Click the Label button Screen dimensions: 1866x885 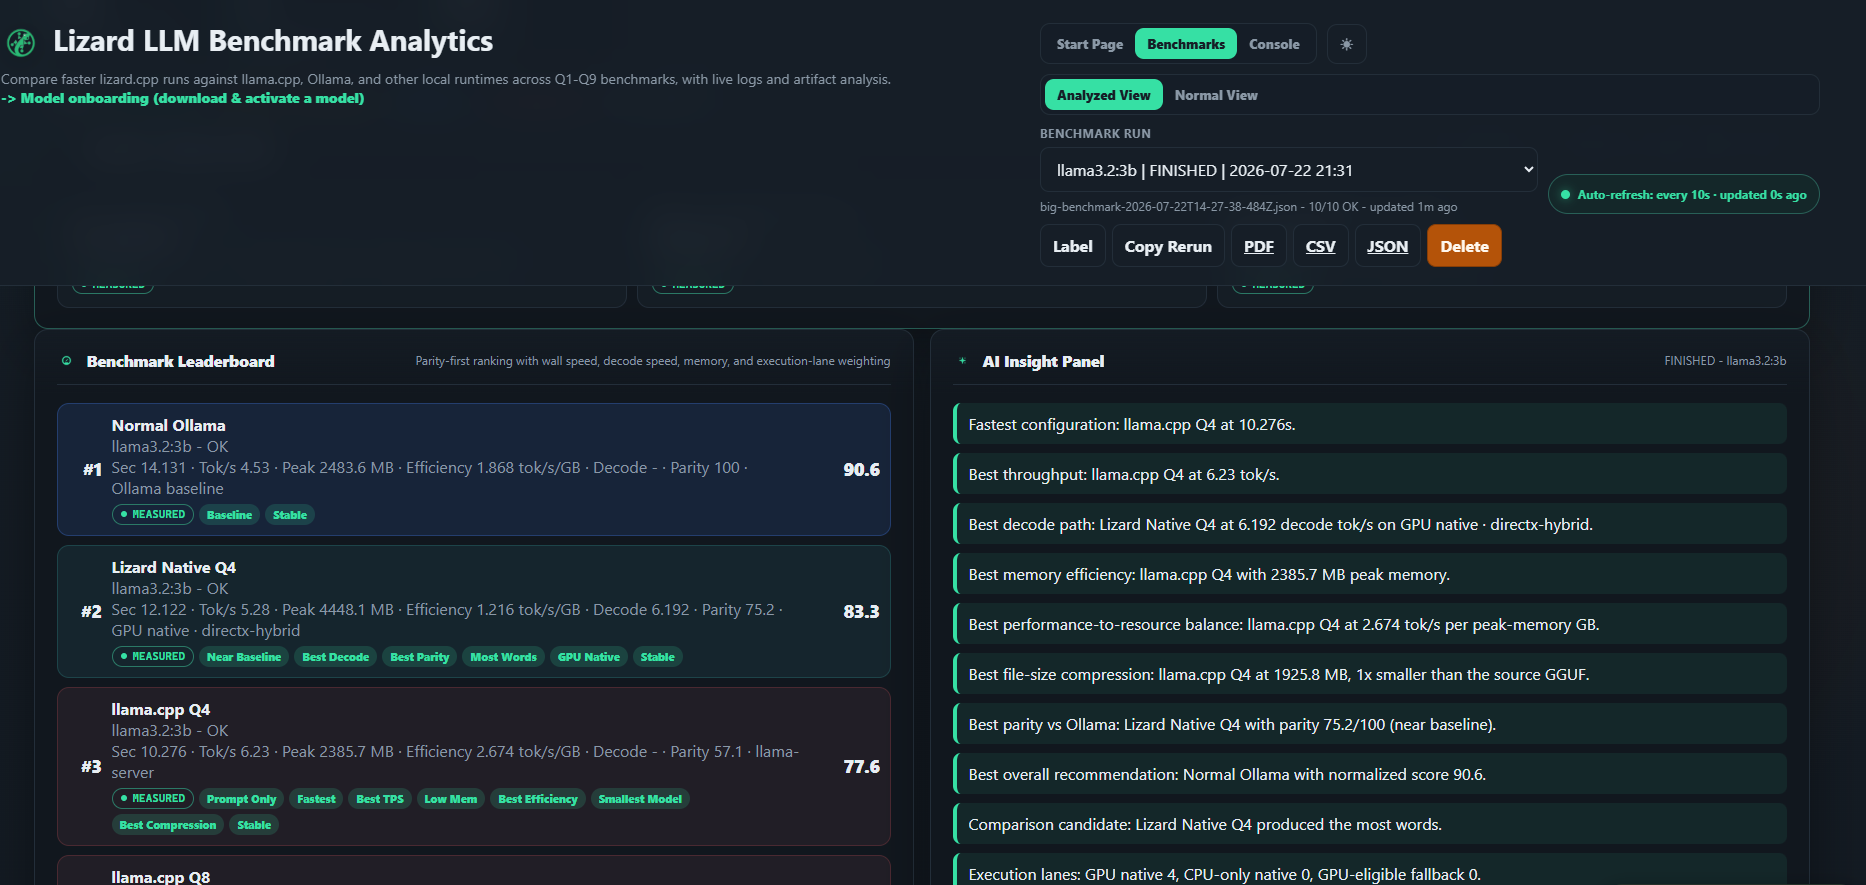1072,246
